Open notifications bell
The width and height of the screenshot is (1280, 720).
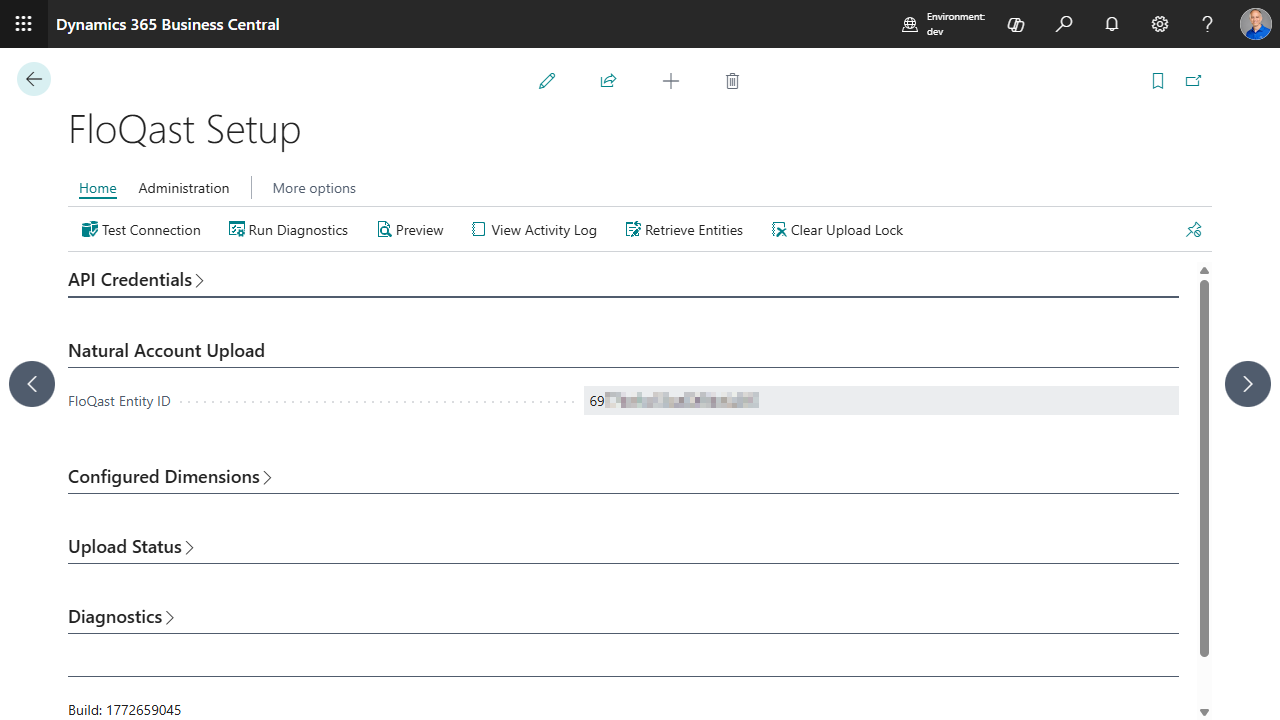click(x=1112, y=24)
